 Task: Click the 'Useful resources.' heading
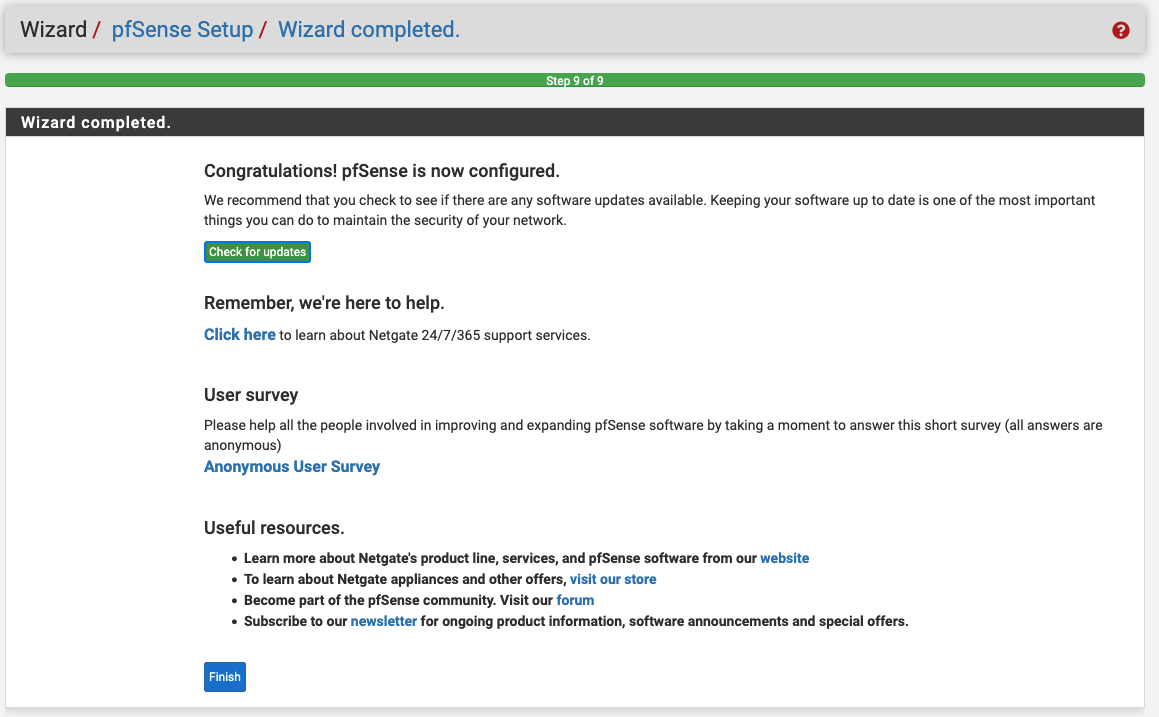[274, 528]
